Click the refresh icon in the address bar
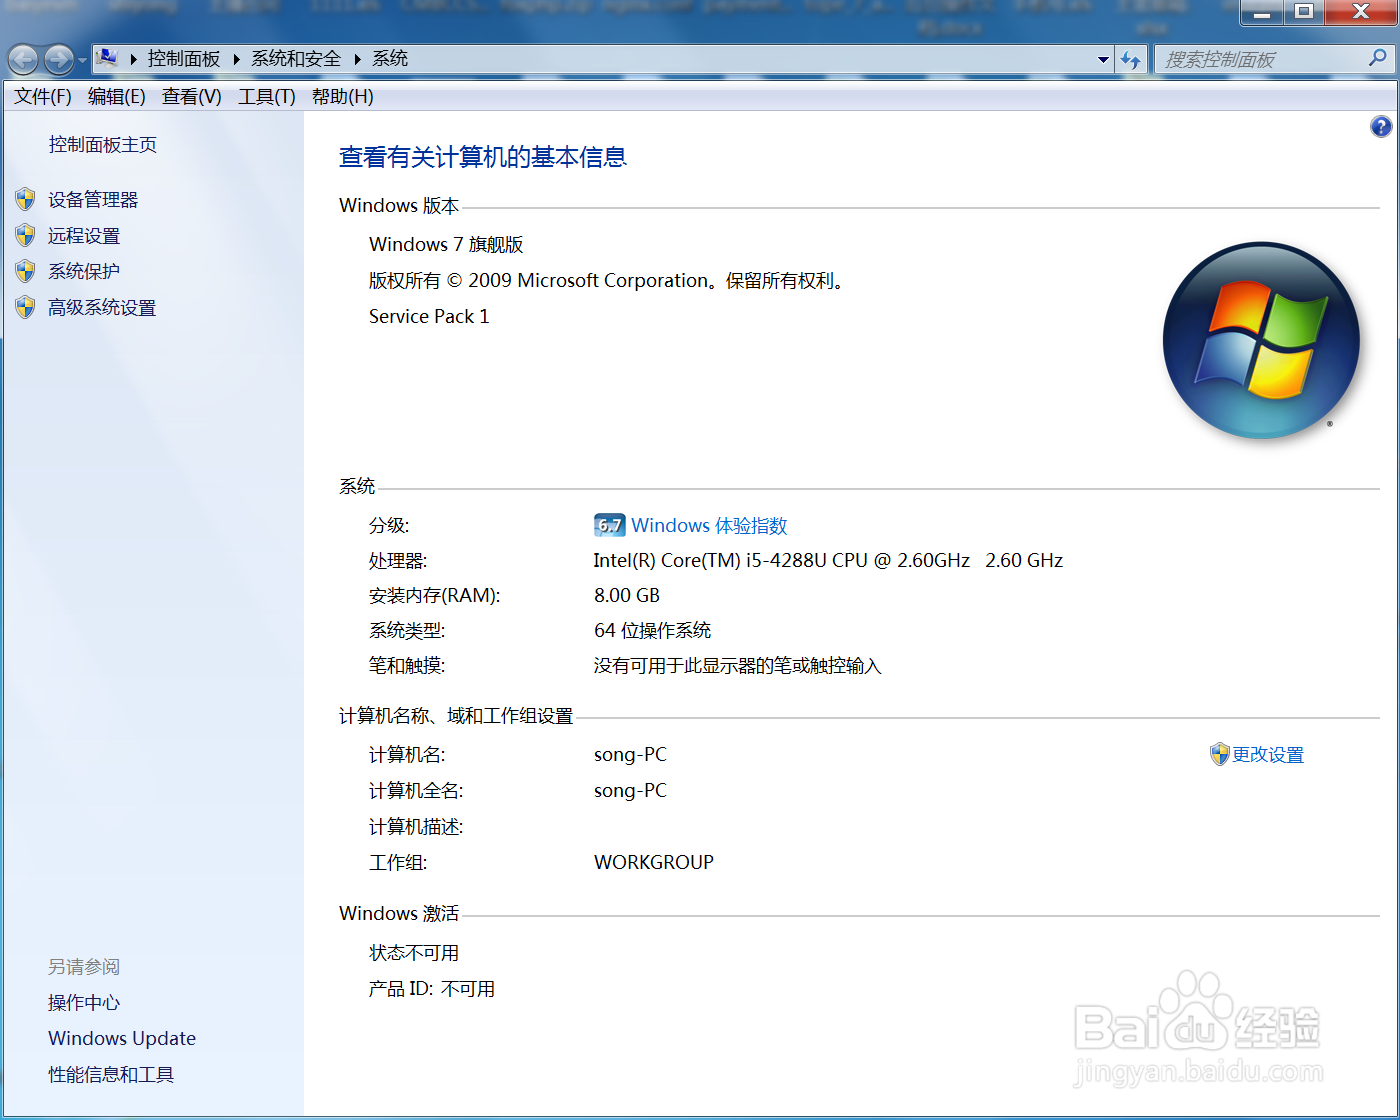 1131,59
